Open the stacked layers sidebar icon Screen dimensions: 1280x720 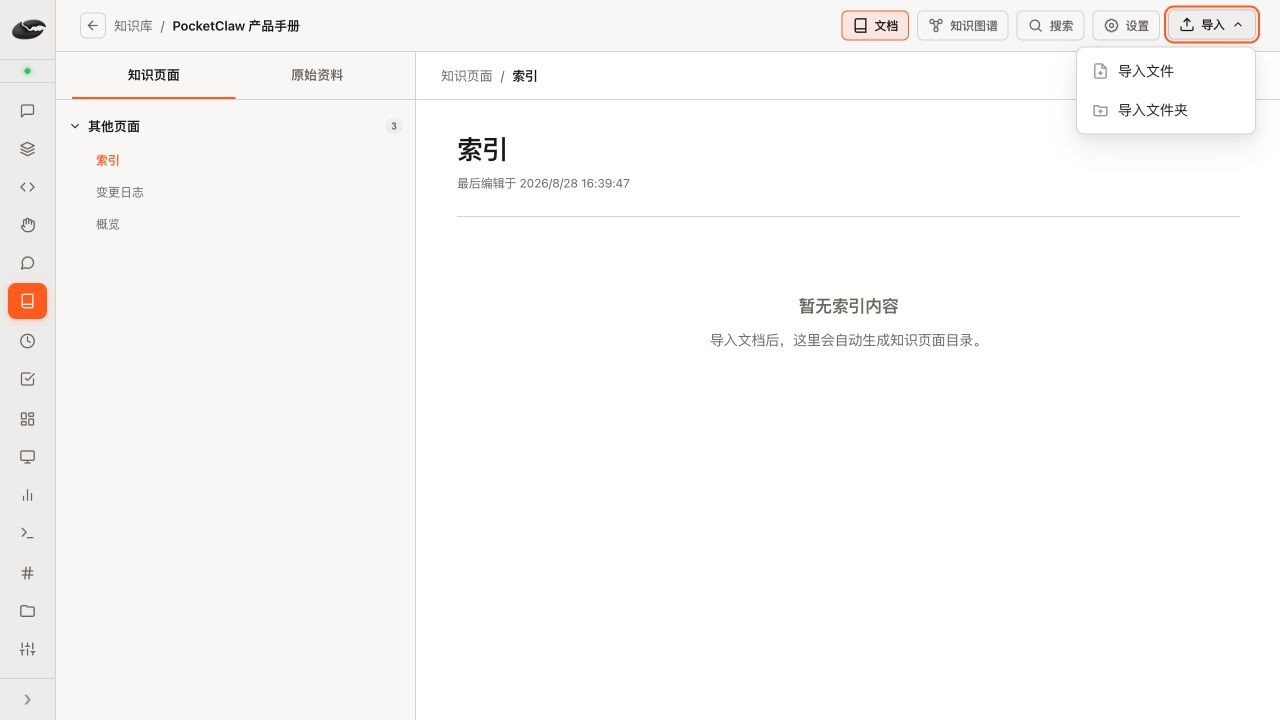27,149
